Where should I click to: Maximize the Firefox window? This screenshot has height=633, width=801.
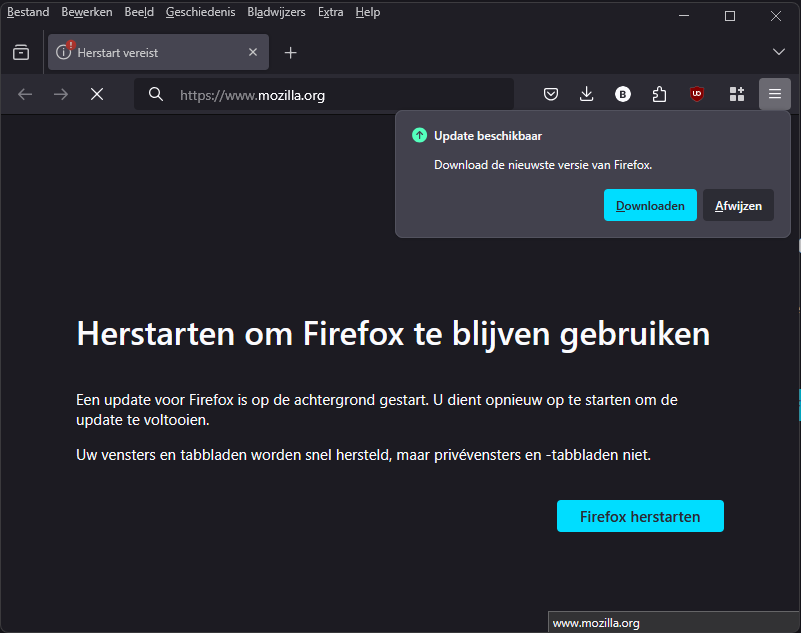730,16
